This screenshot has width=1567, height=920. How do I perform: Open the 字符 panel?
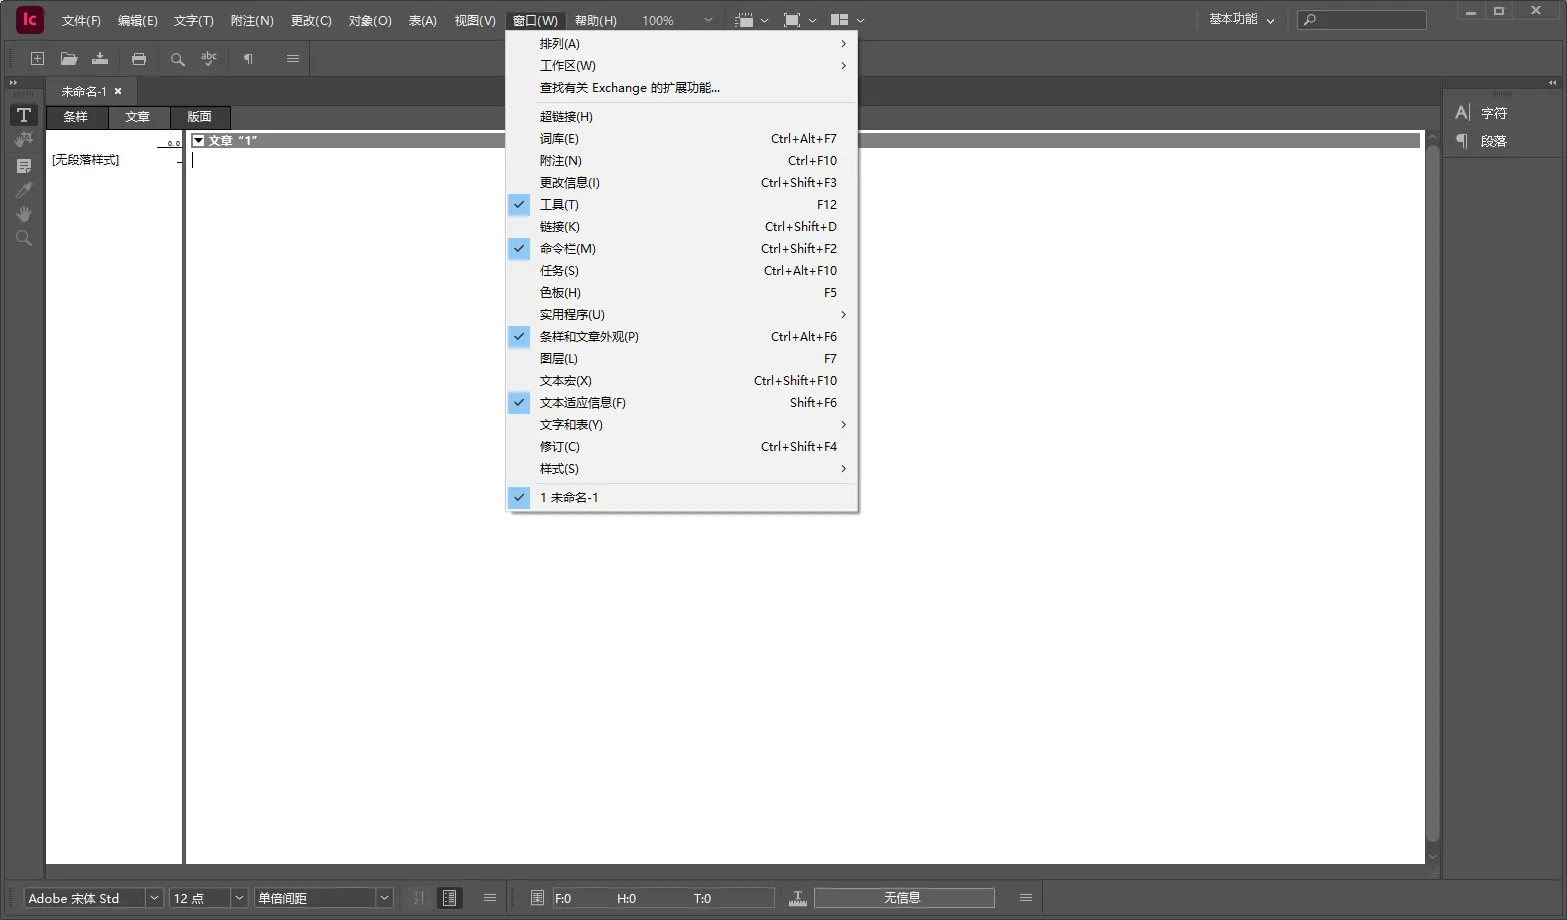(x=1493, y=113)
